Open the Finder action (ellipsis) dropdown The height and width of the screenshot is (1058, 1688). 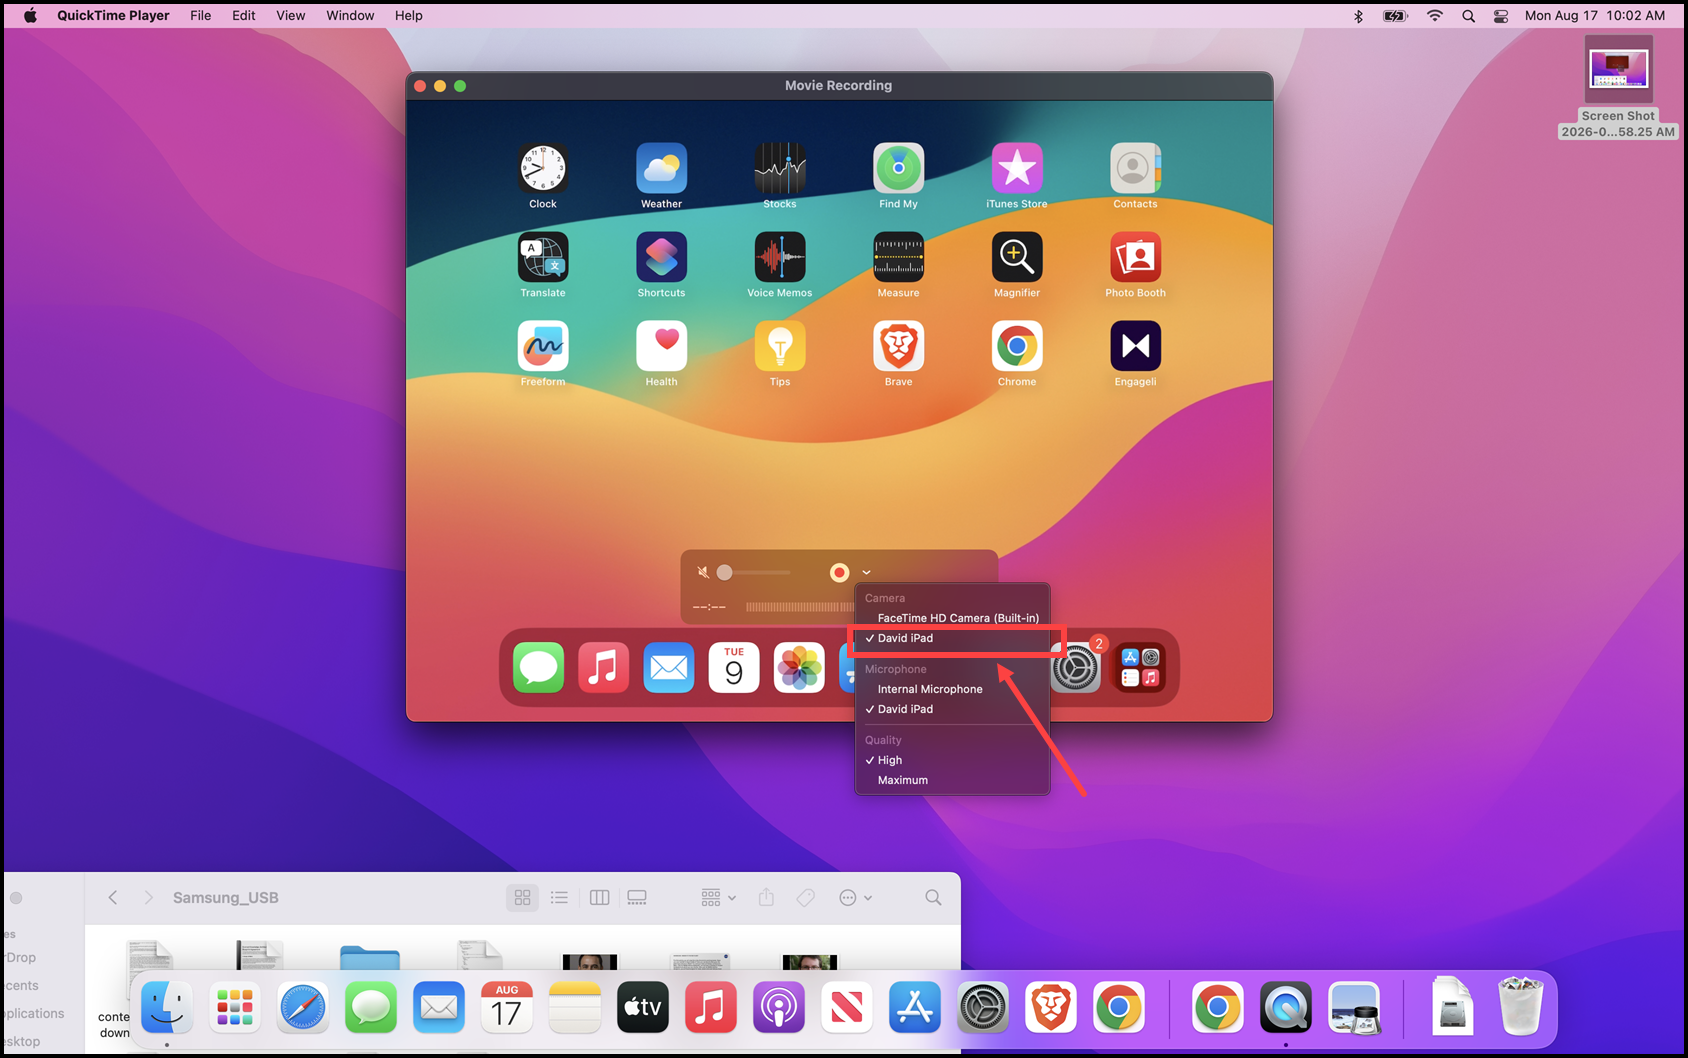[856, 898]
